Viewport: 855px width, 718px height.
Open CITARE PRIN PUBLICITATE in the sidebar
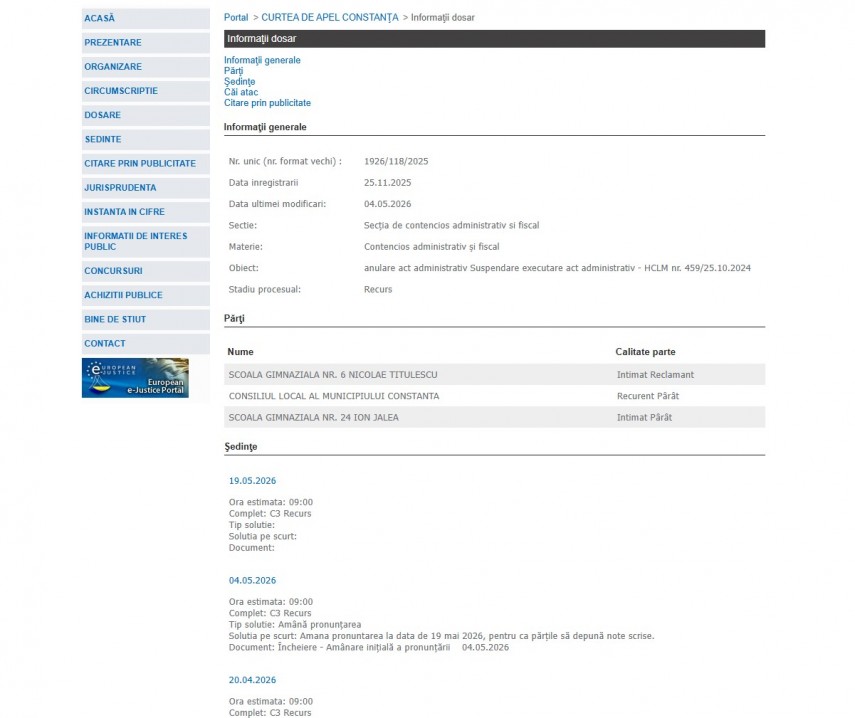pos(146,164)
